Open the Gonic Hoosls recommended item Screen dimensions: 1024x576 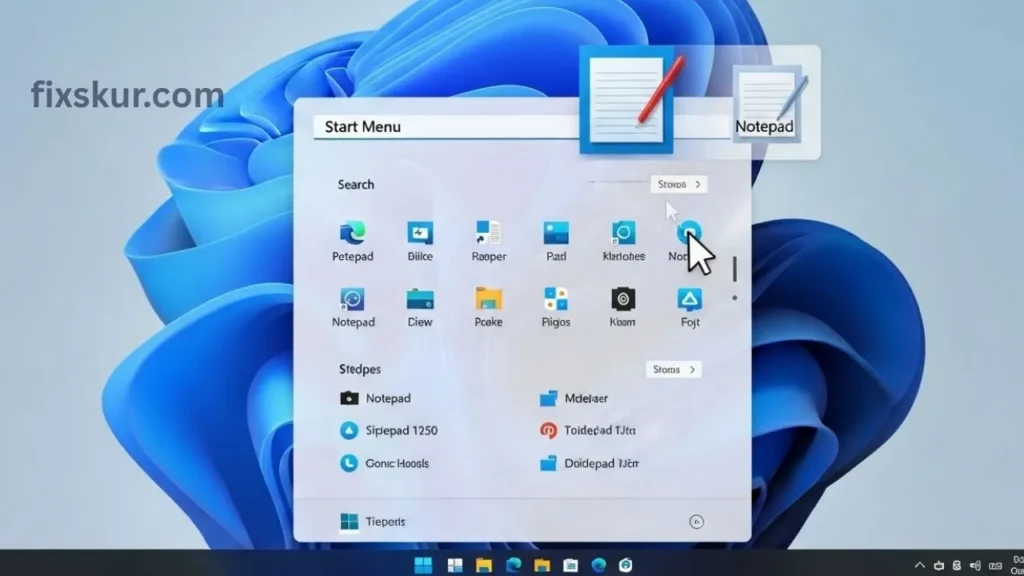tap(384, 463)
